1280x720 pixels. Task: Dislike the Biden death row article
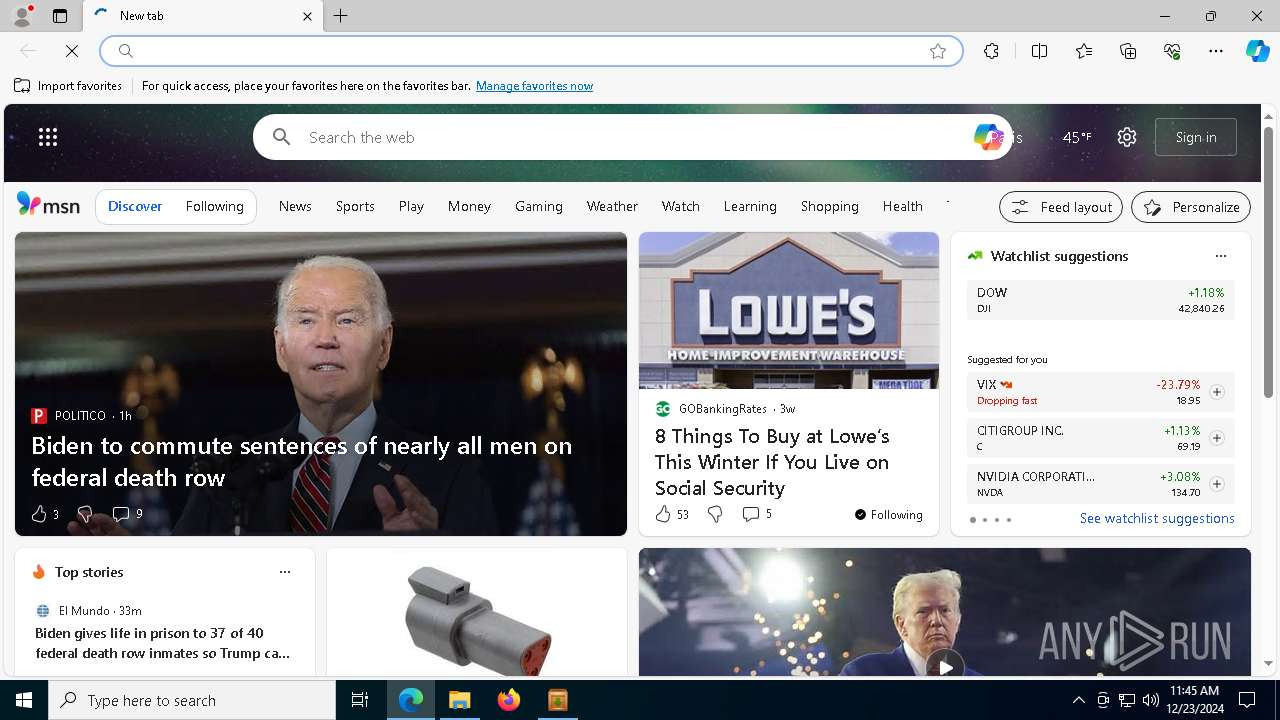pos(85,514)
